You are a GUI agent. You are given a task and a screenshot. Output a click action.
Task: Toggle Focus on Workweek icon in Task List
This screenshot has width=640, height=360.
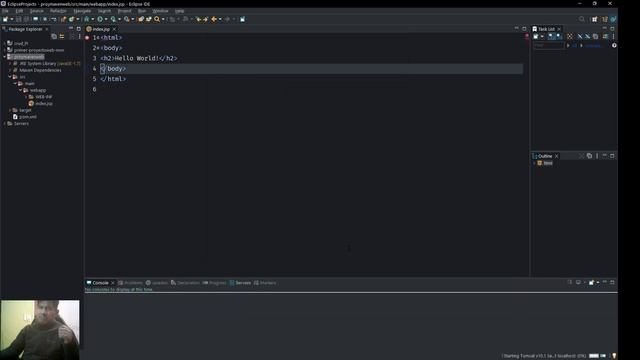(569, 36)
